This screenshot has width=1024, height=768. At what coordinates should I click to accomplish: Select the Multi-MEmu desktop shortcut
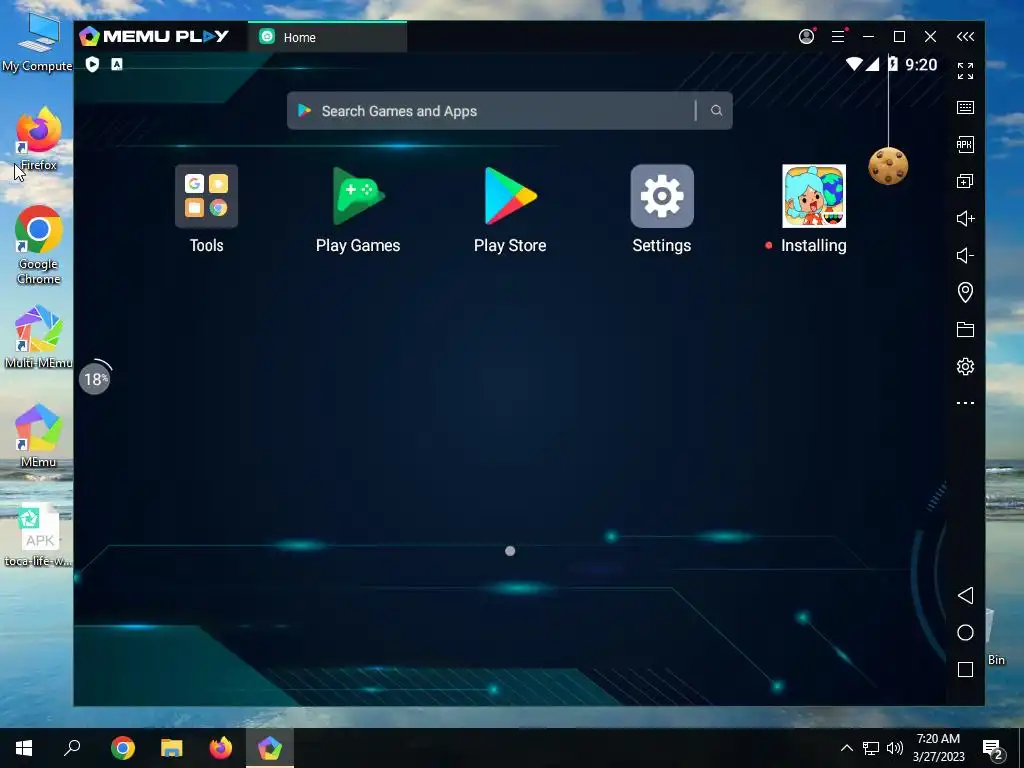pyautogui.click(x=39, y=337)
